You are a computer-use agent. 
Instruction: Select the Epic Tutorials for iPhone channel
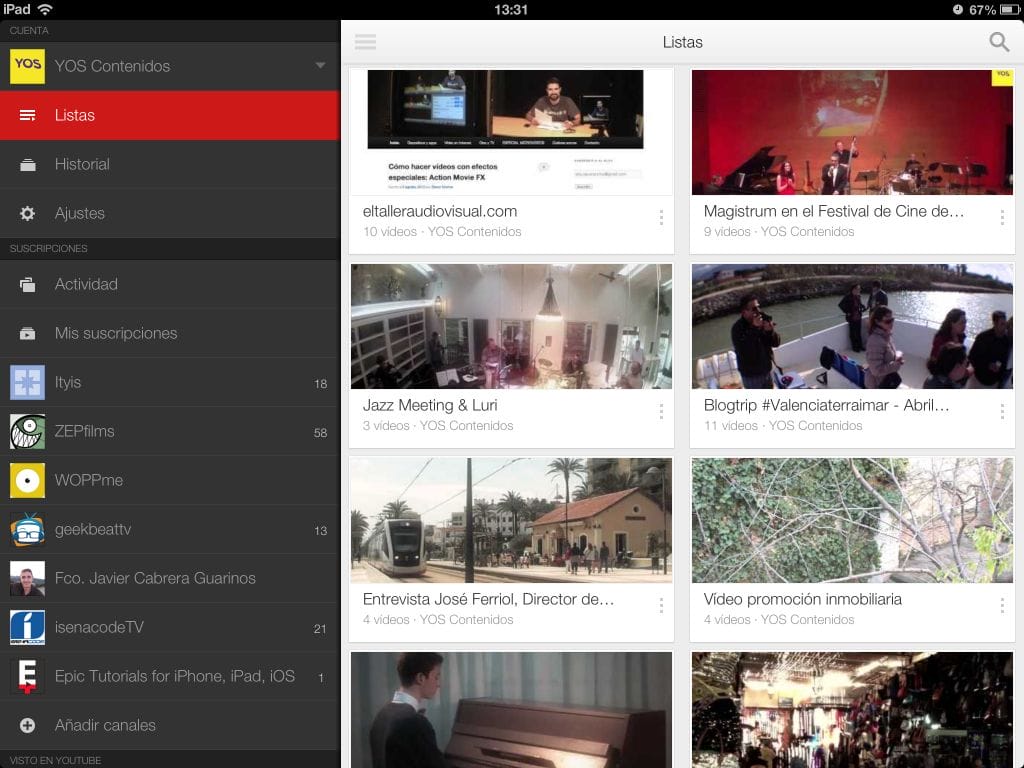(27, 676)
